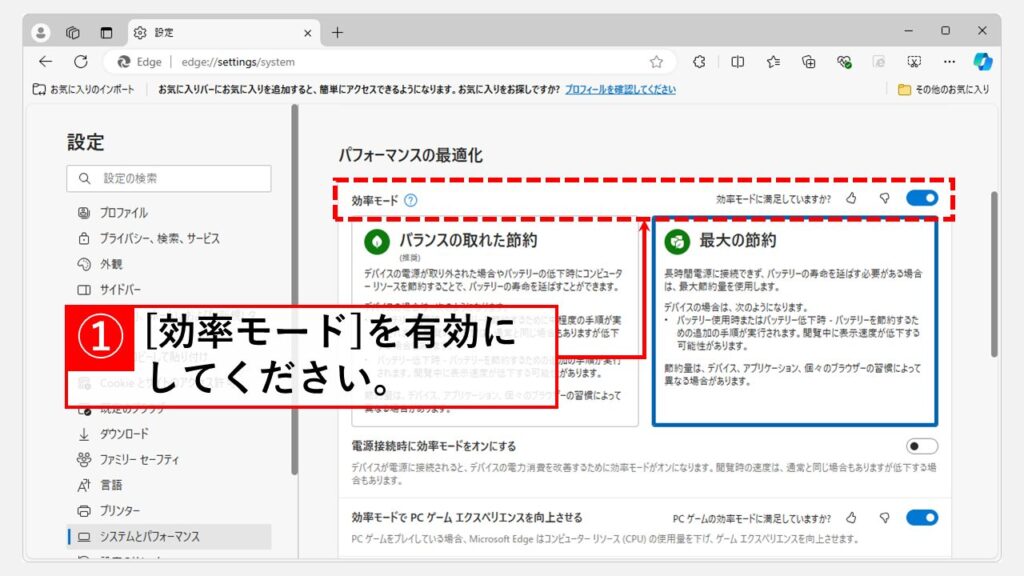Give thumbs down for PC game efficiency mode

(884, 518)
